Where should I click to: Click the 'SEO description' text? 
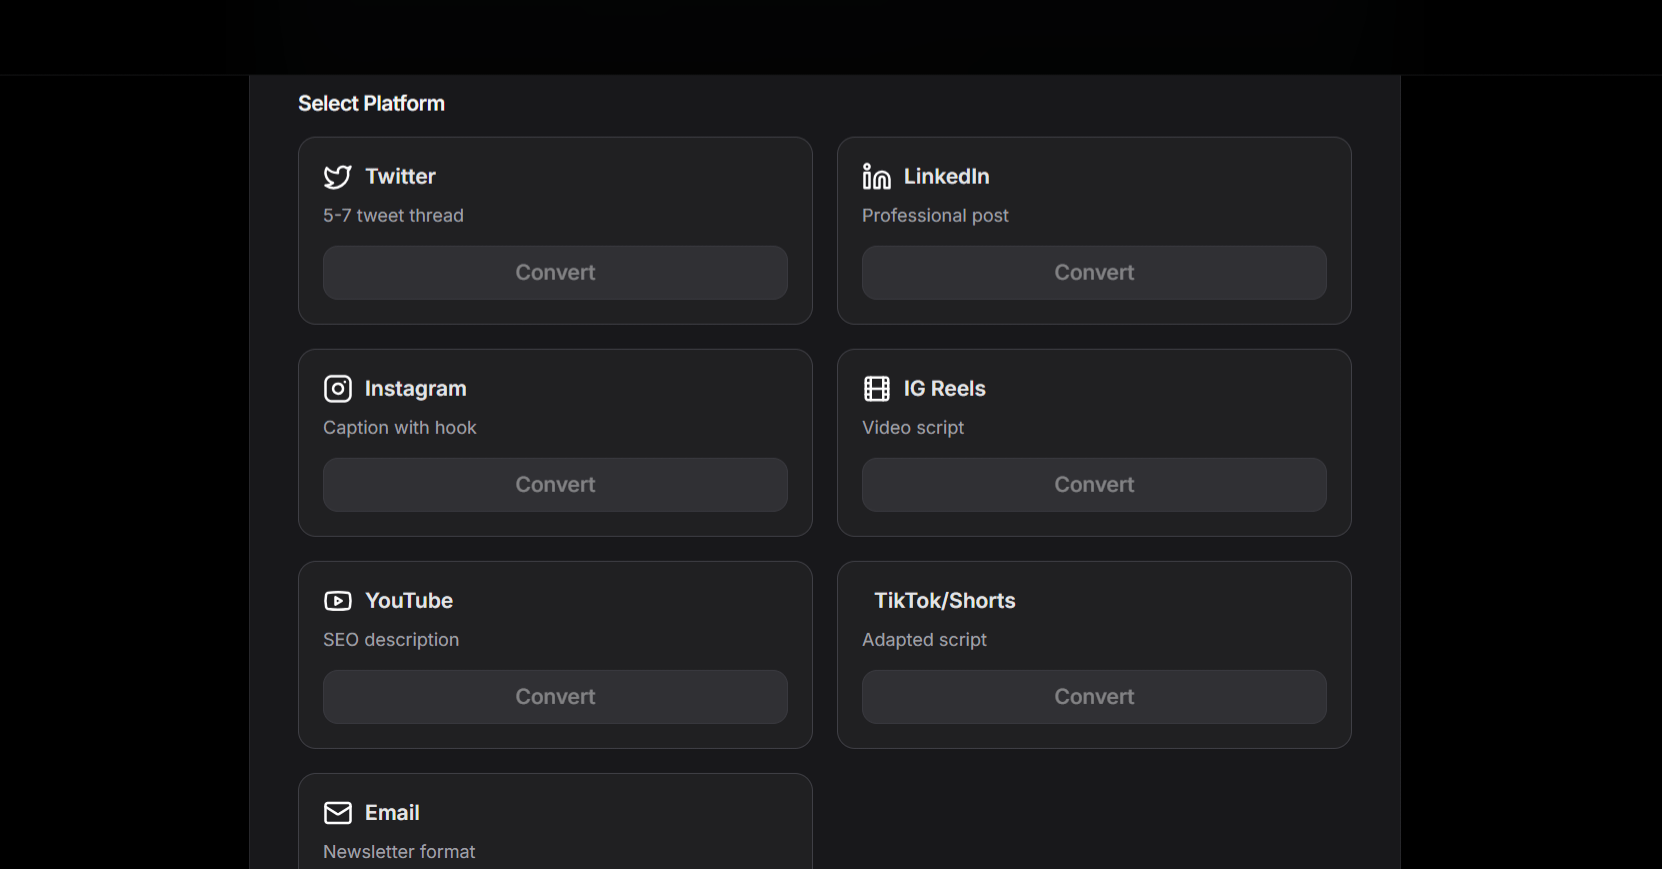391,640
